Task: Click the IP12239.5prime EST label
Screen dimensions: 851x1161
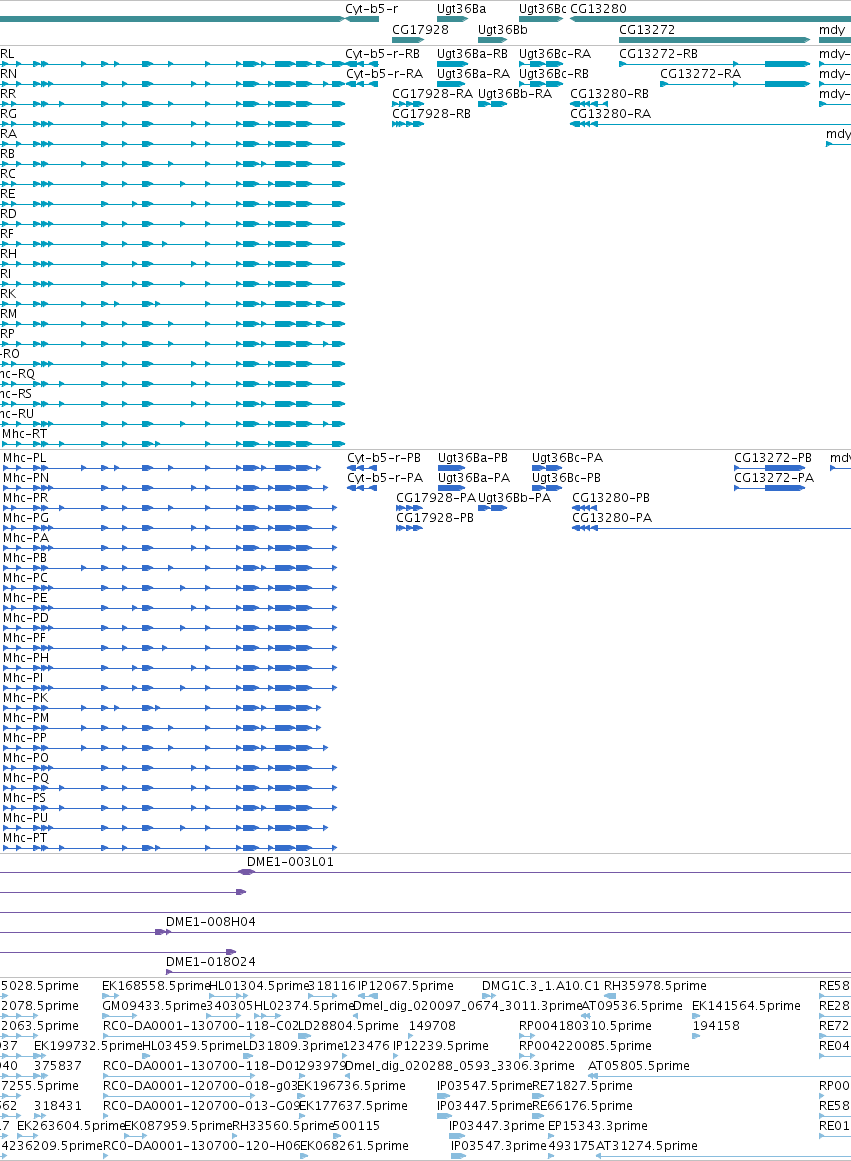Action: pos(441,1046)
